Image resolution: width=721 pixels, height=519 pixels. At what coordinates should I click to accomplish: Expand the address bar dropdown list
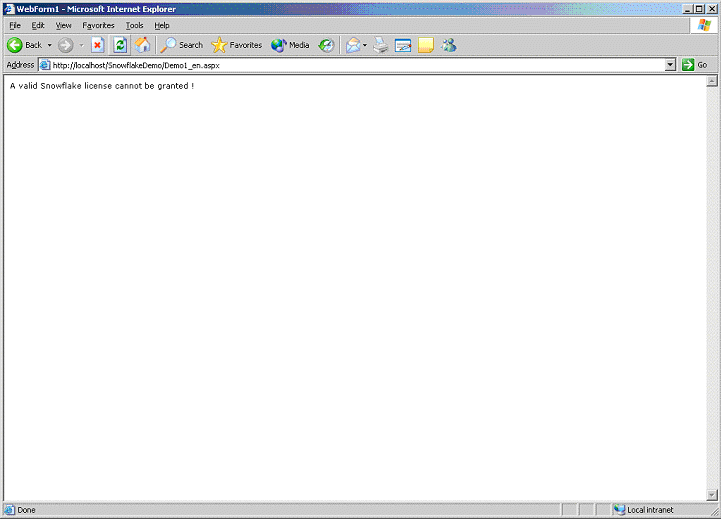pos(670,65)
